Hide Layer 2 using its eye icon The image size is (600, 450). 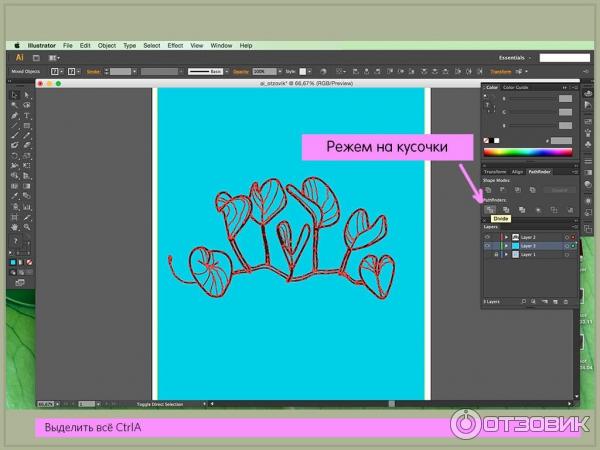click(x=487, y=237)
